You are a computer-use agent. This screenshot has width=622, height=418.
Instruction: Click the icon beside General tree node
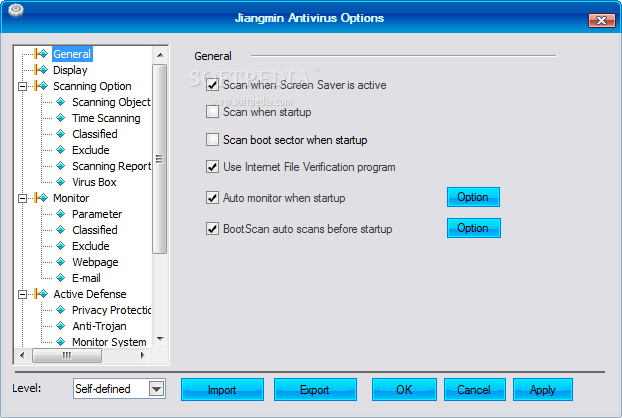(x=41, y=54)
